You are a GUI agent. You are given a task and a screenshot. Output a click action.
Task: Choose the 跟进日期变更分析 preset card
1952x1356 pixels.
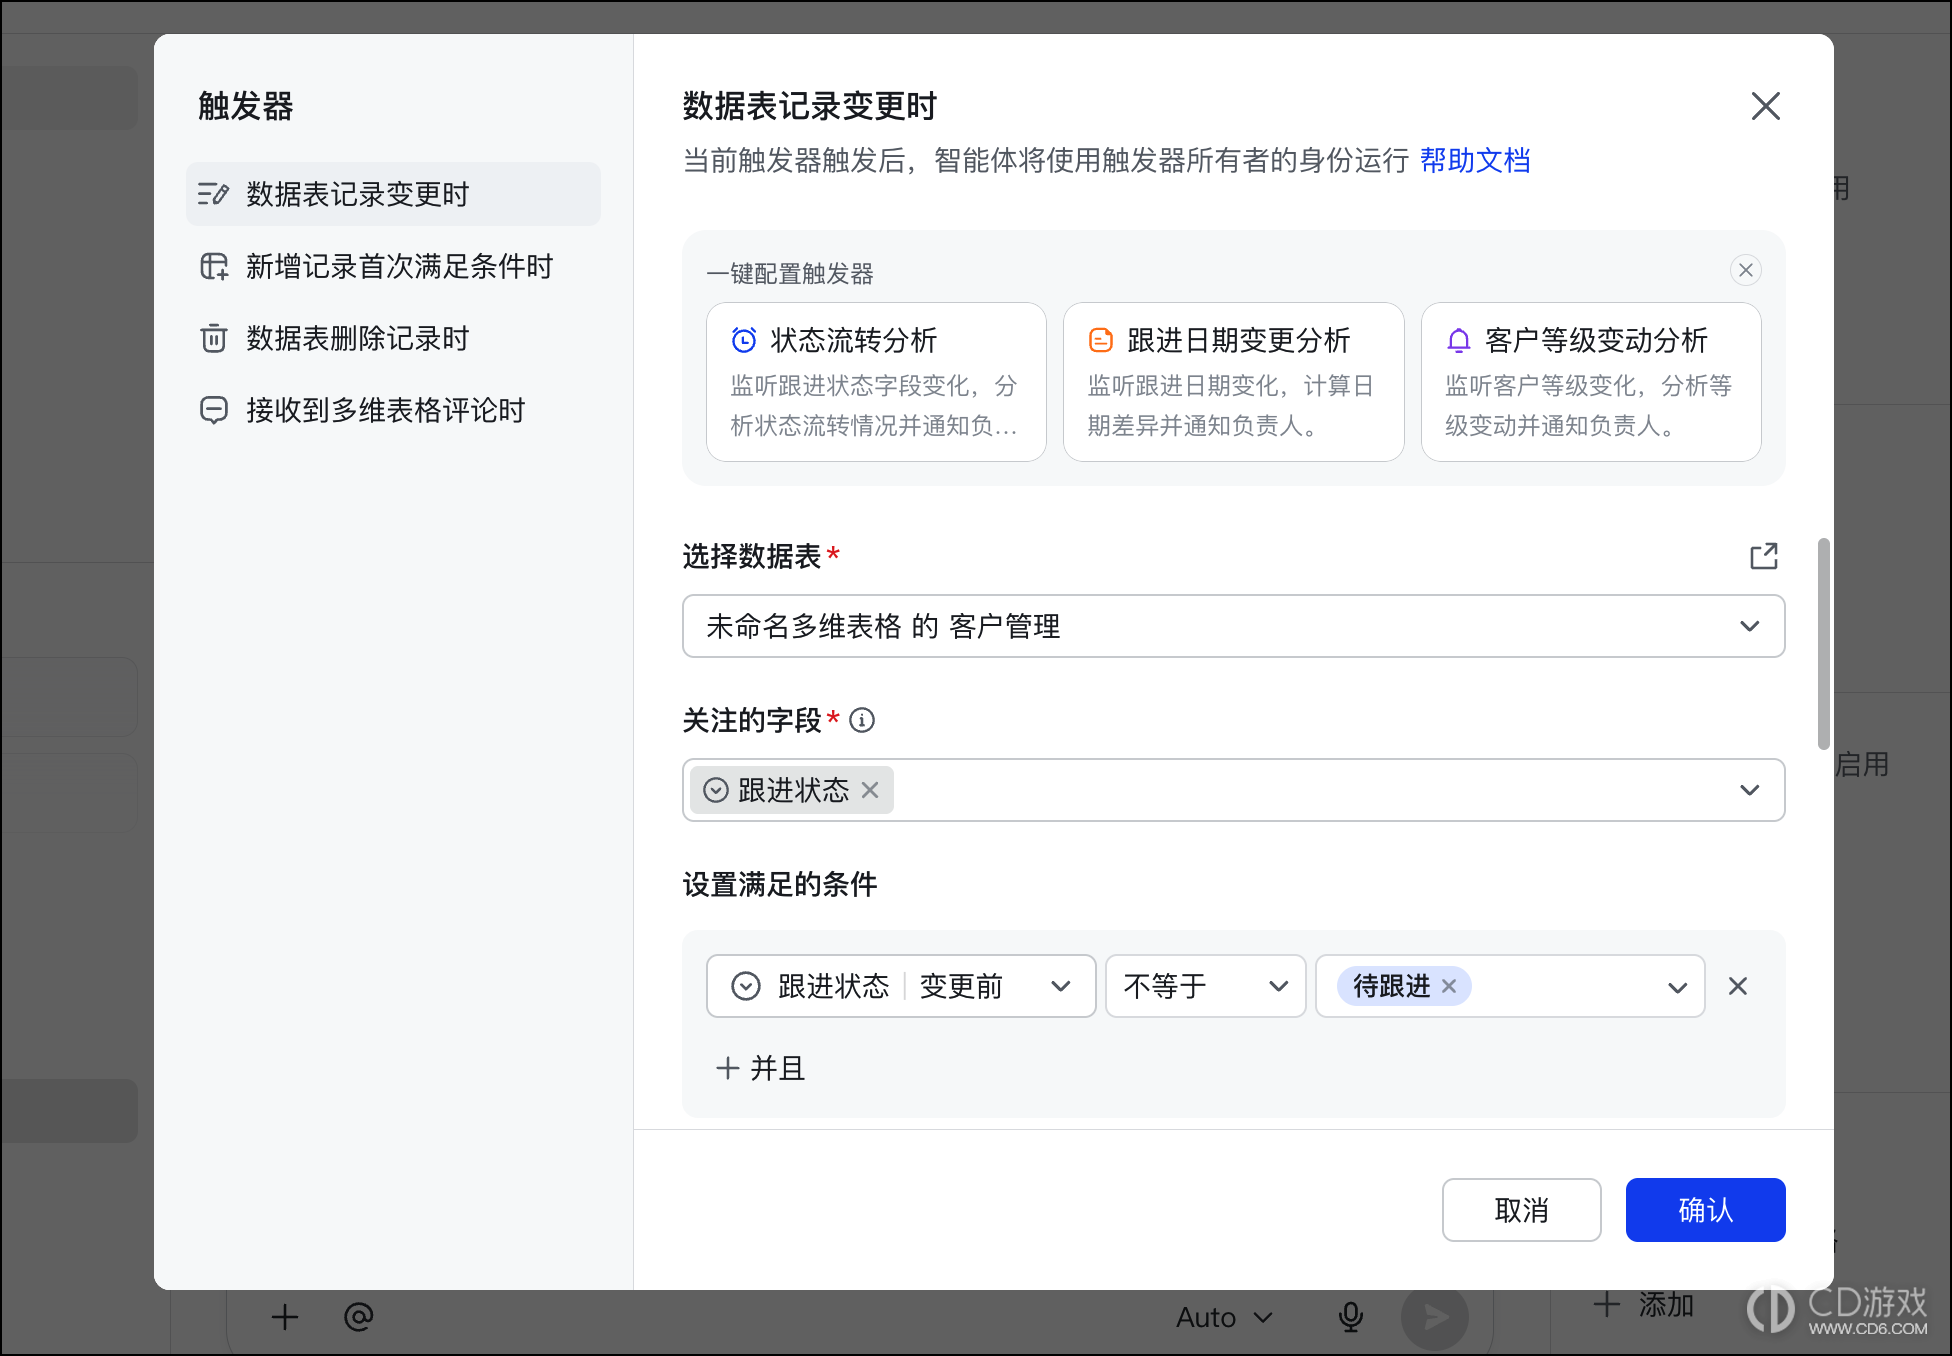point(1234,382)
